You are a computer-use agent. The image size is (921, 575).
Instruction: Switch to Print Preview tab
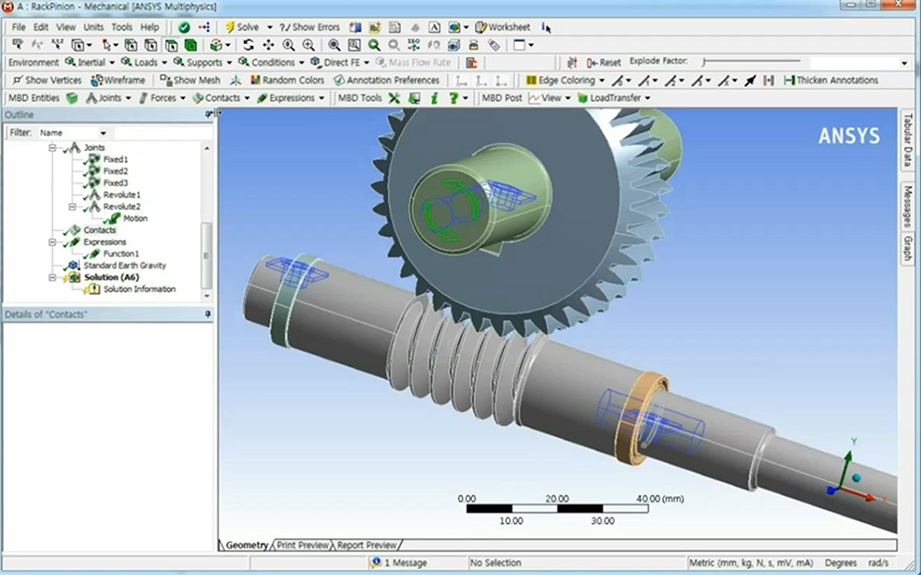[302, 545]
